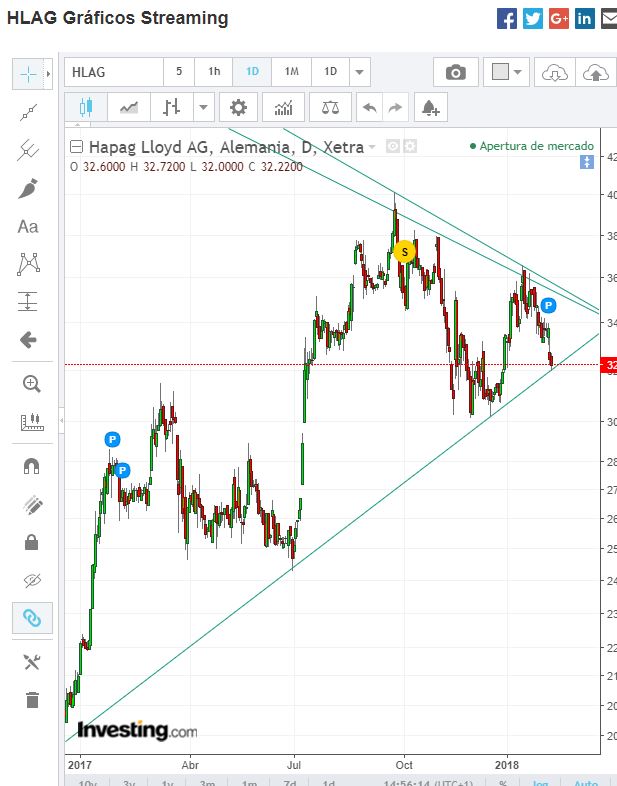
Task: Click the 3m range button
Action: click(208, 782)
